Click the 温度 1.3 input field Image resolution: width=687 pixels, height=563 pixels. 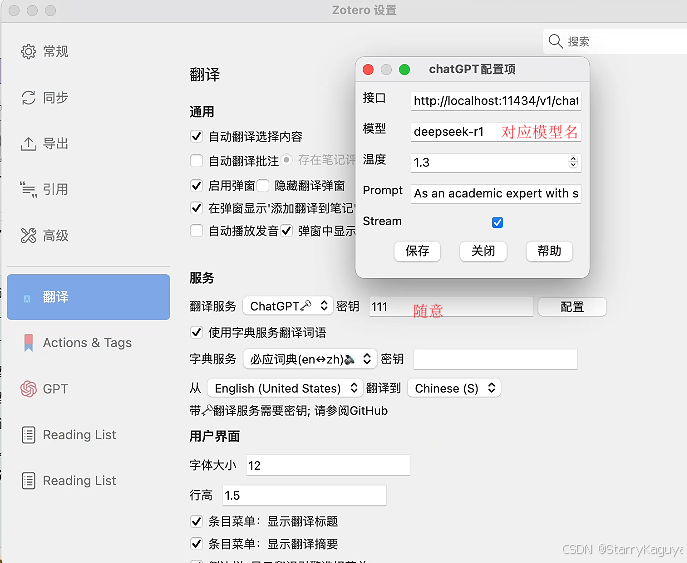coord(496,162)
